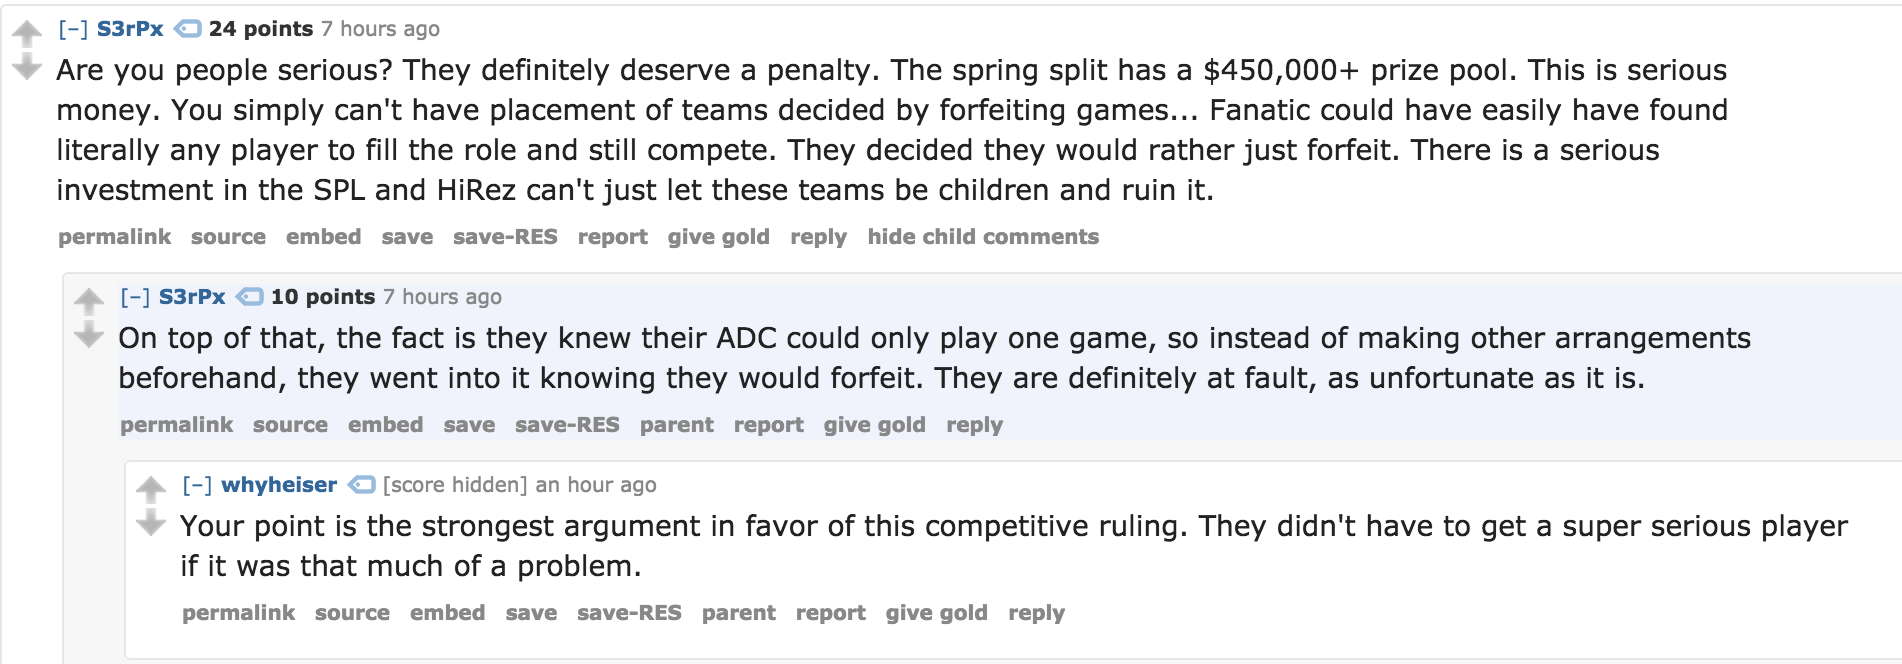Upvote S3rPx's 24 points comment
This screenshot has height=664, width=1902.
click(x=27, y=34)
